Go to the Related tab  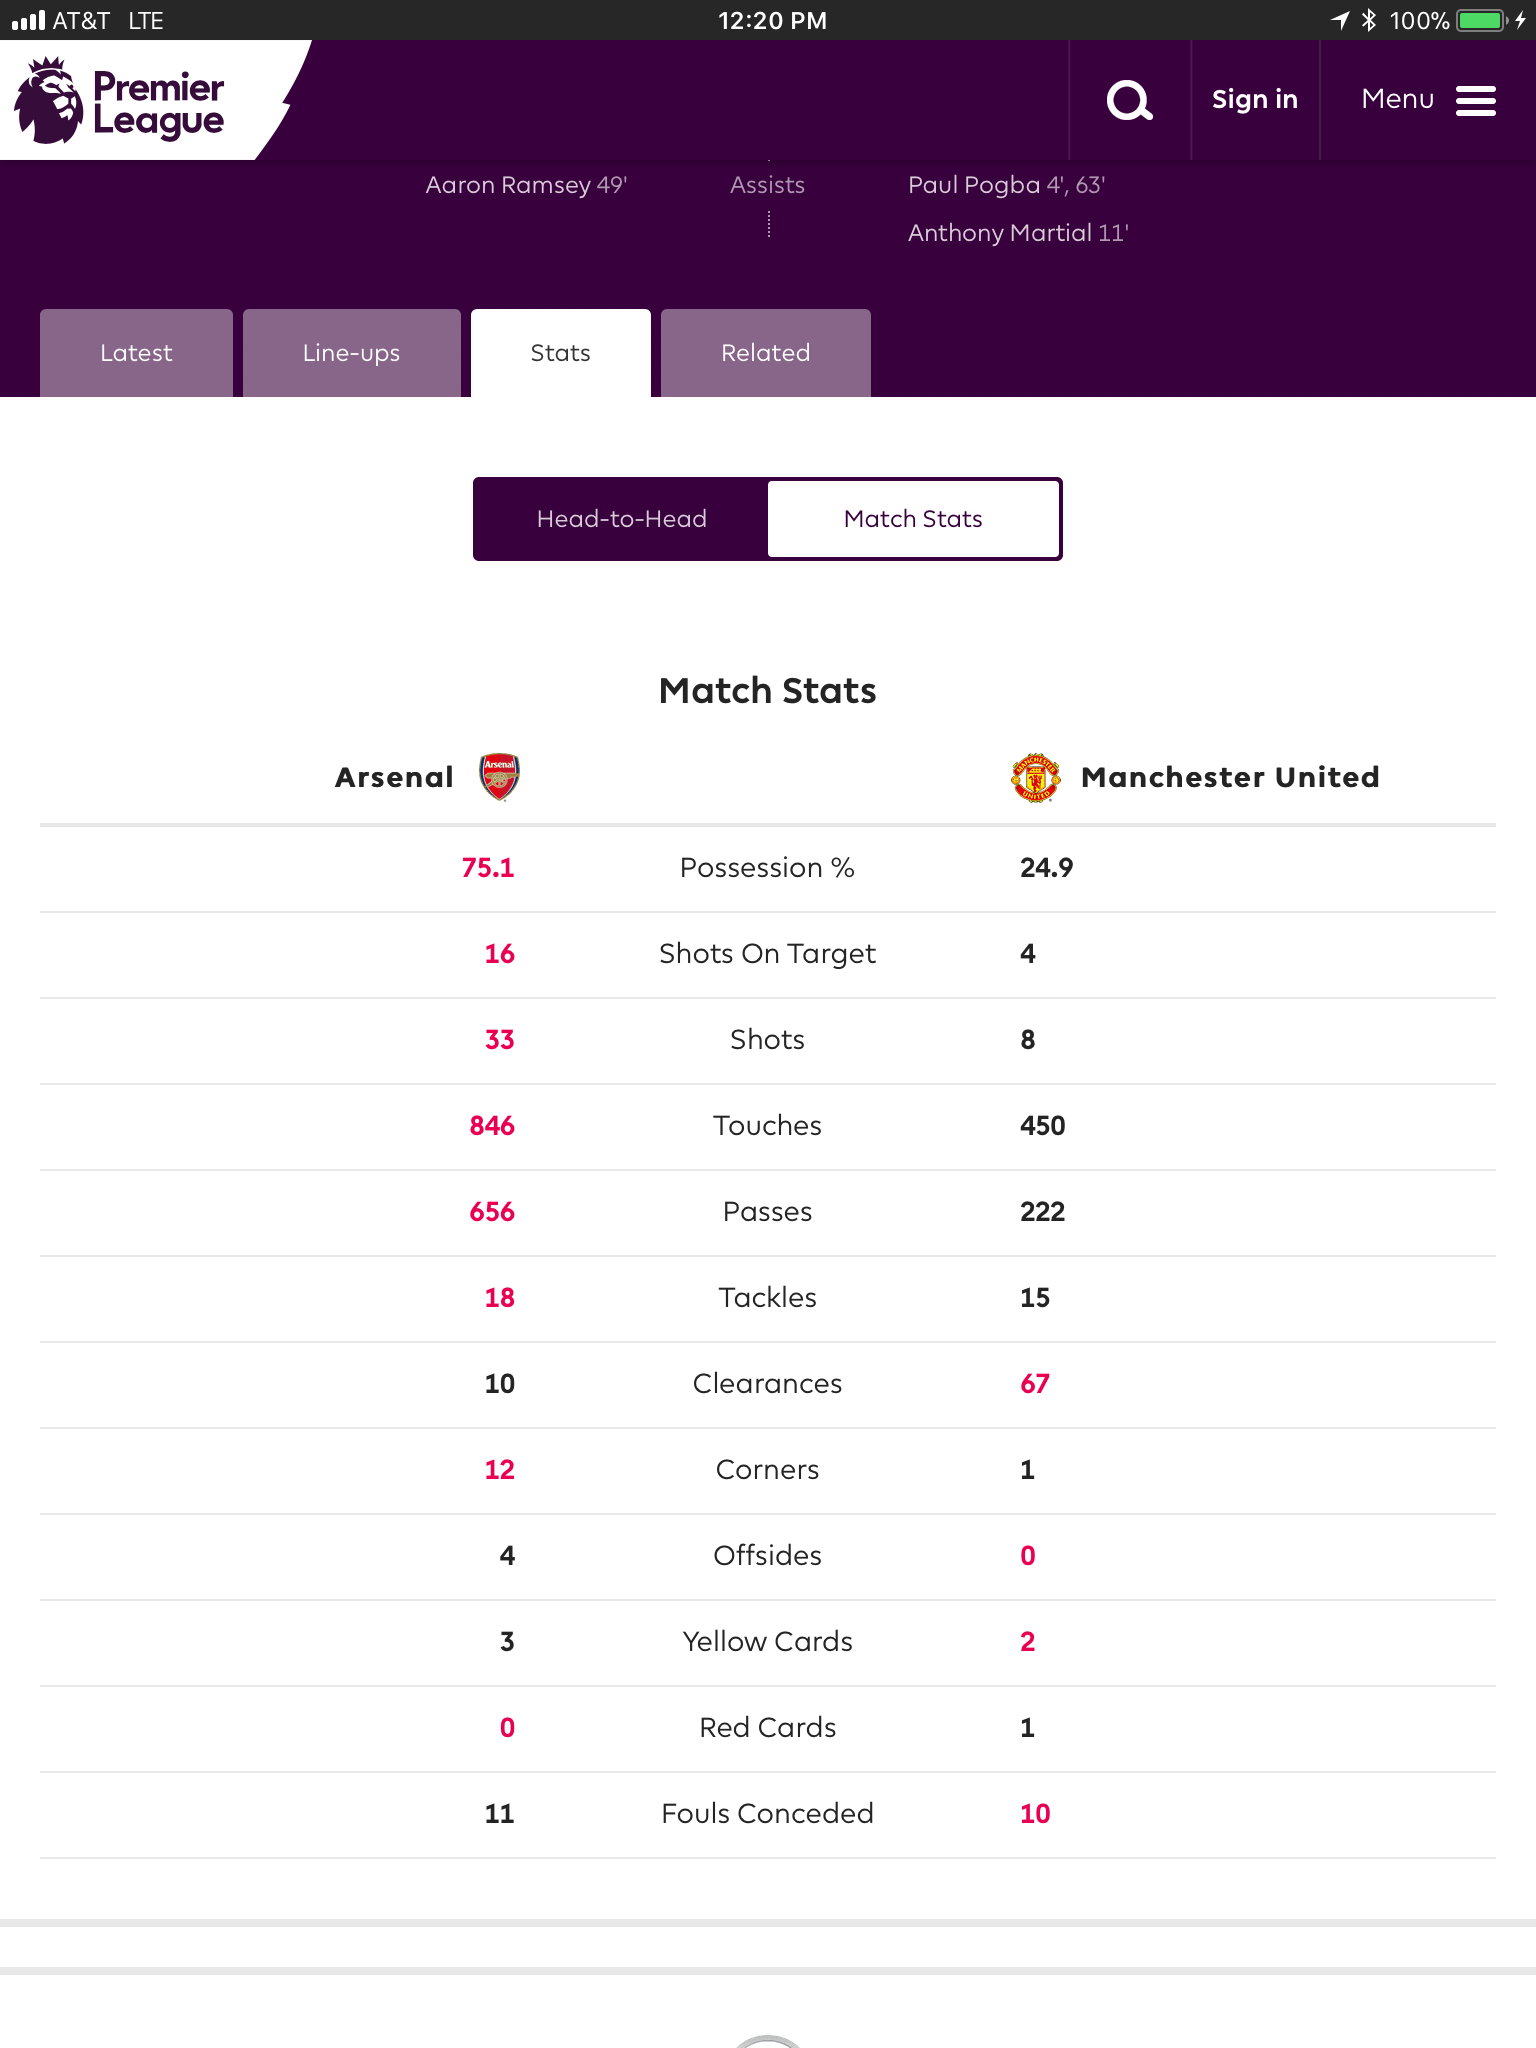(x=765, y=353)
